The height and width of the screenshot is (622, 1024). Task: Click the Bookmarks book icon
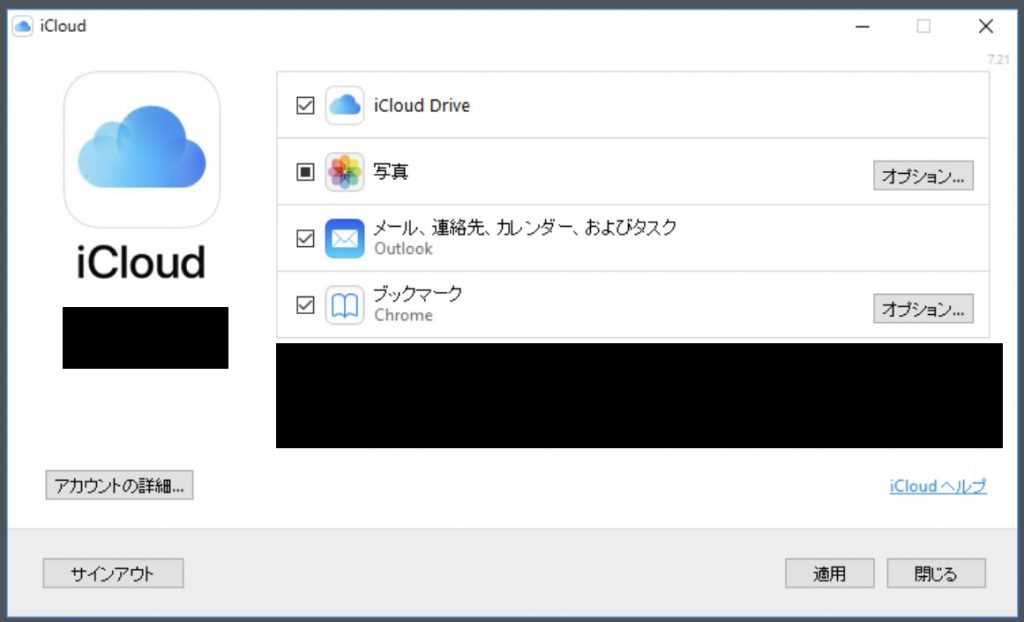tap(345, 305)
